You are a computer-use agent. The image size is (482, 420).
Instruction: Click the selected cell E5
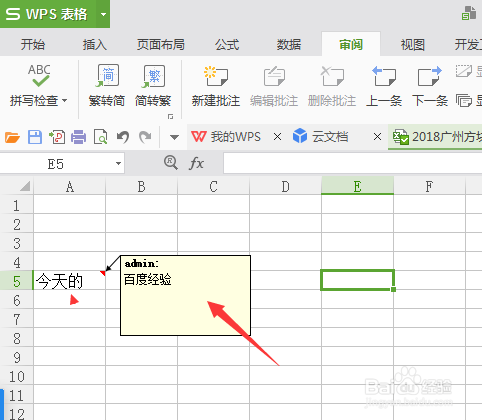click(357, 280)
